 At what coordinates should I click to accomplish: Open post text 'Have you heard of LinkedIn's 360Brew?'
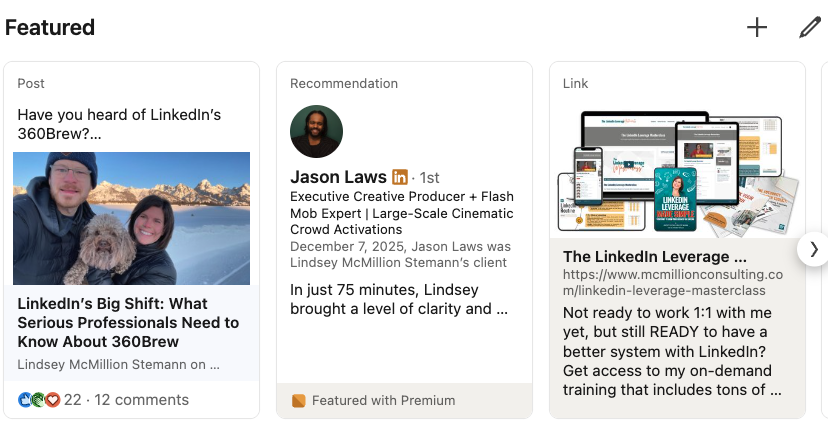(x=119, y=124)
